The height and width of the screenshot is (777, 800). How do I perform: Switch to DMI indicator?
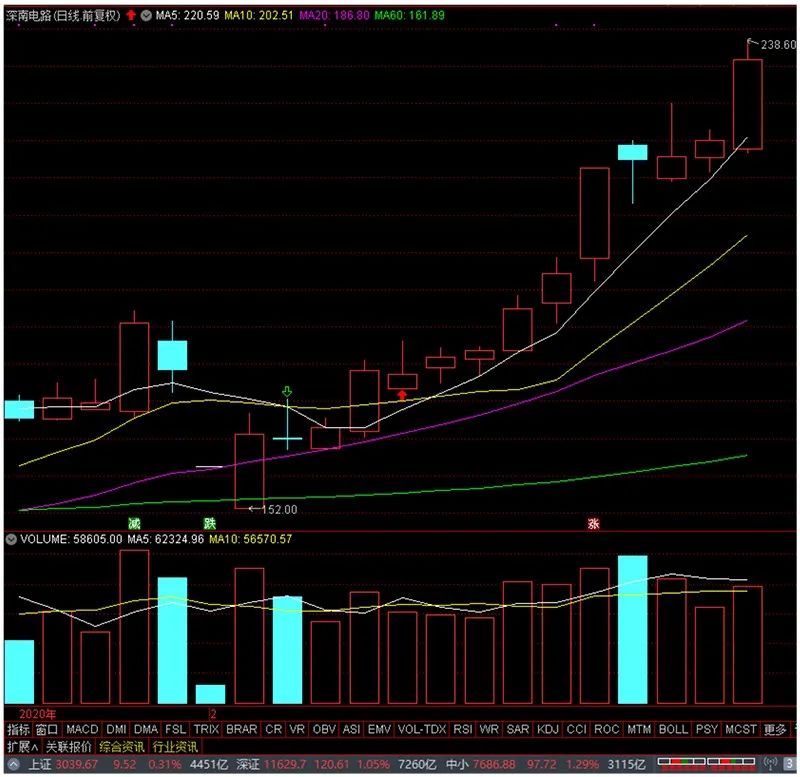click(116, 730)
